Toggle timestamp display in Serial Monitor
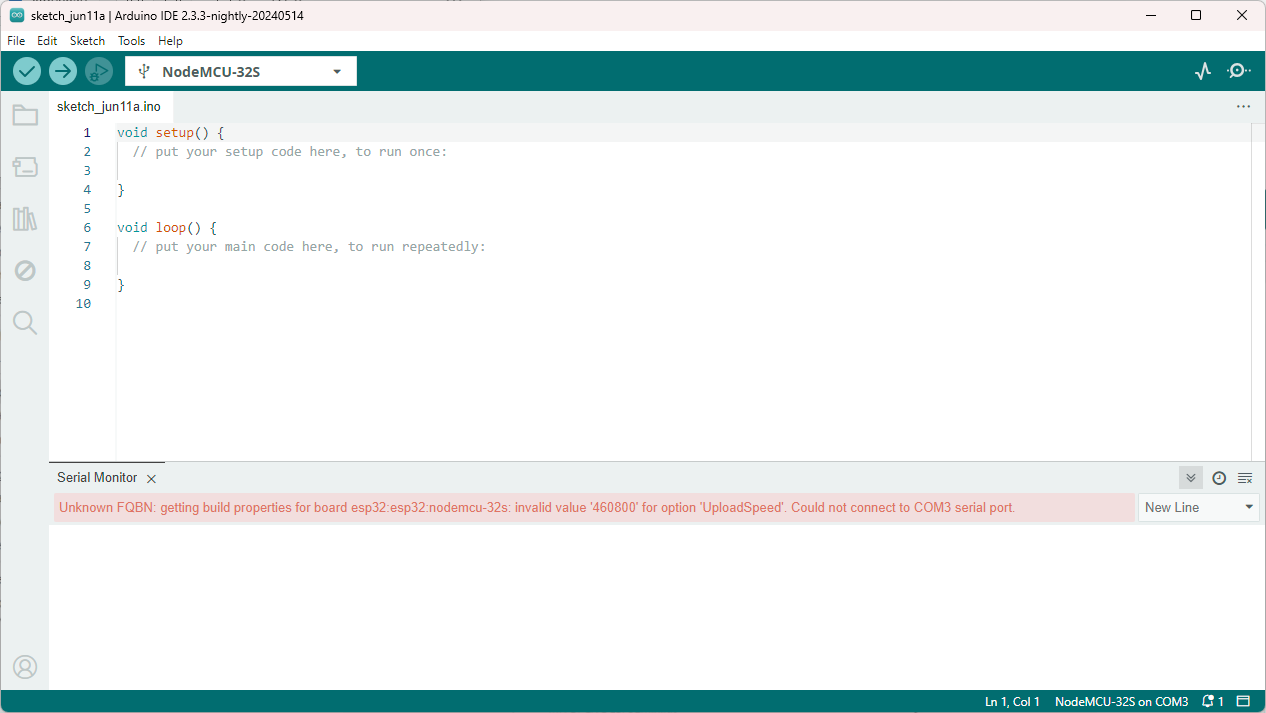The height and width of the screenshot is (713, 1266). [x=1218, y=478]
